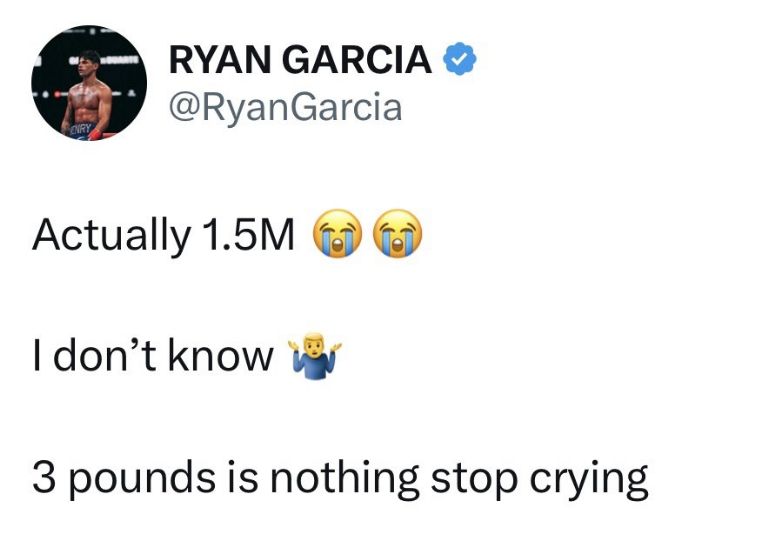
Task: Click the first crying face emoji
Action: [337, 234]
